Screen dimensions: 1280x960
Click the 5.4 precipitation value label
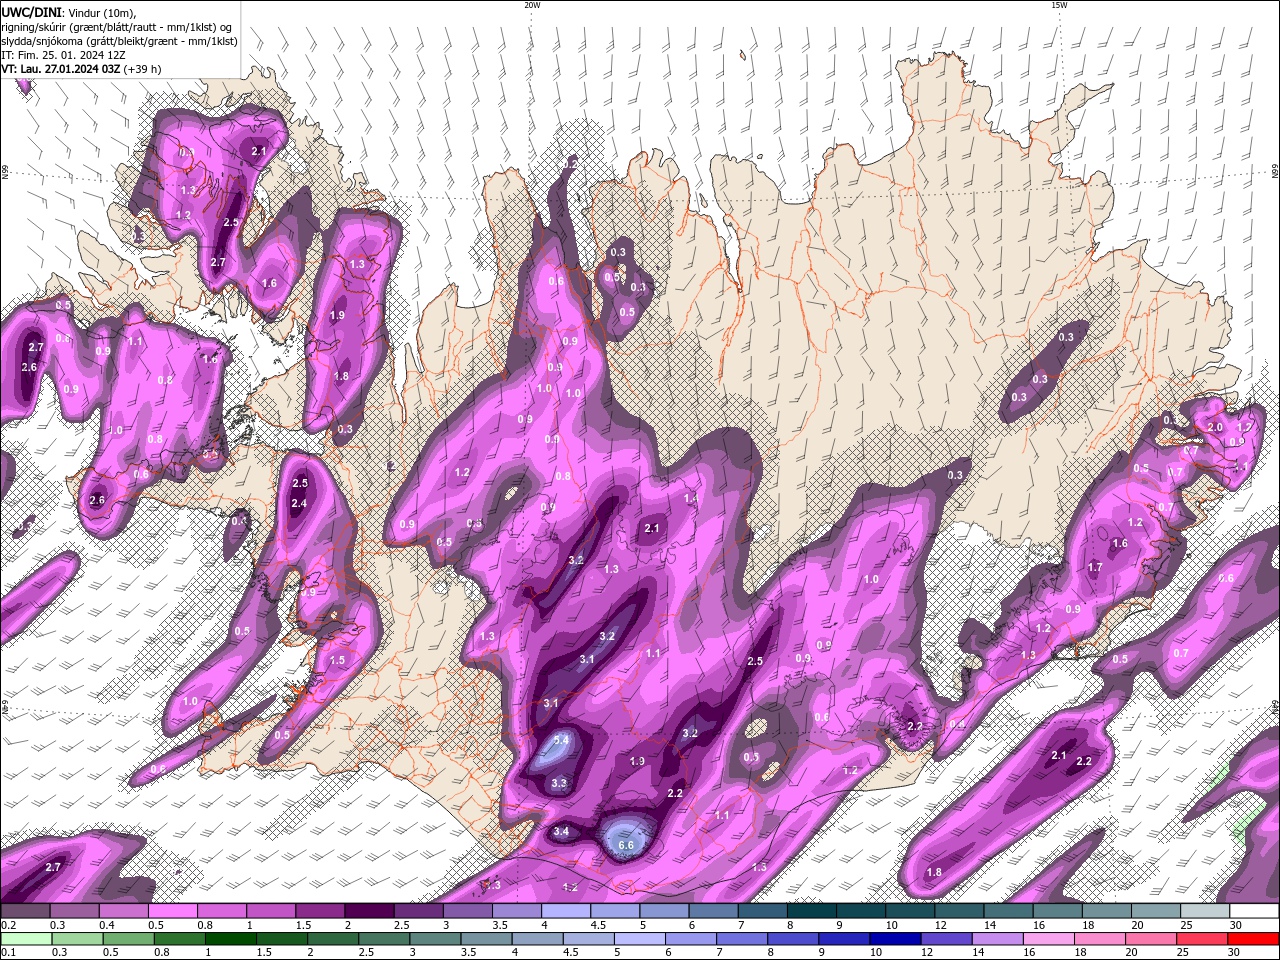coord(561,739)
